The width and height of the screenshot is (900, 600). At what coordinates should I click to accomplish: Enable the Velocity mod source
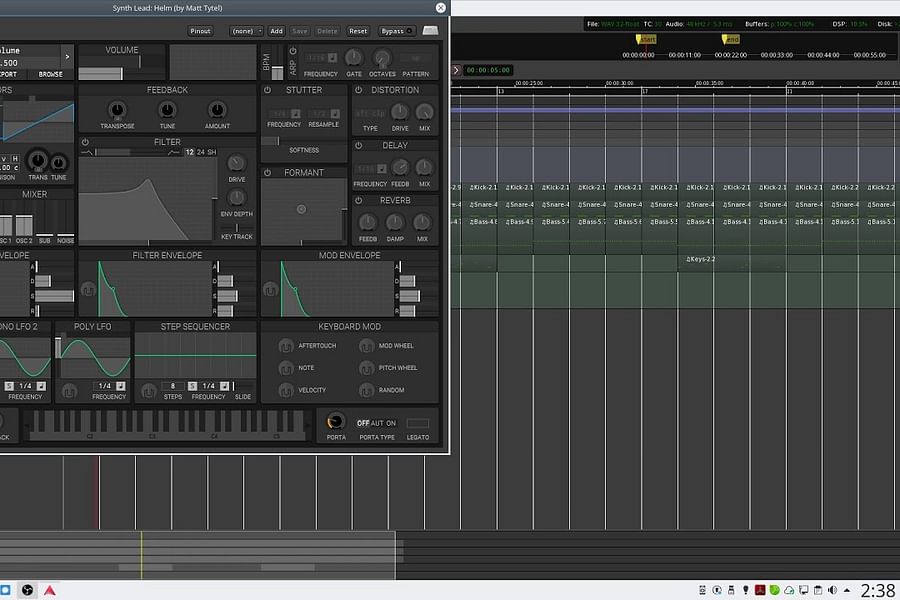pyautogui.click(x=285, y=391)
